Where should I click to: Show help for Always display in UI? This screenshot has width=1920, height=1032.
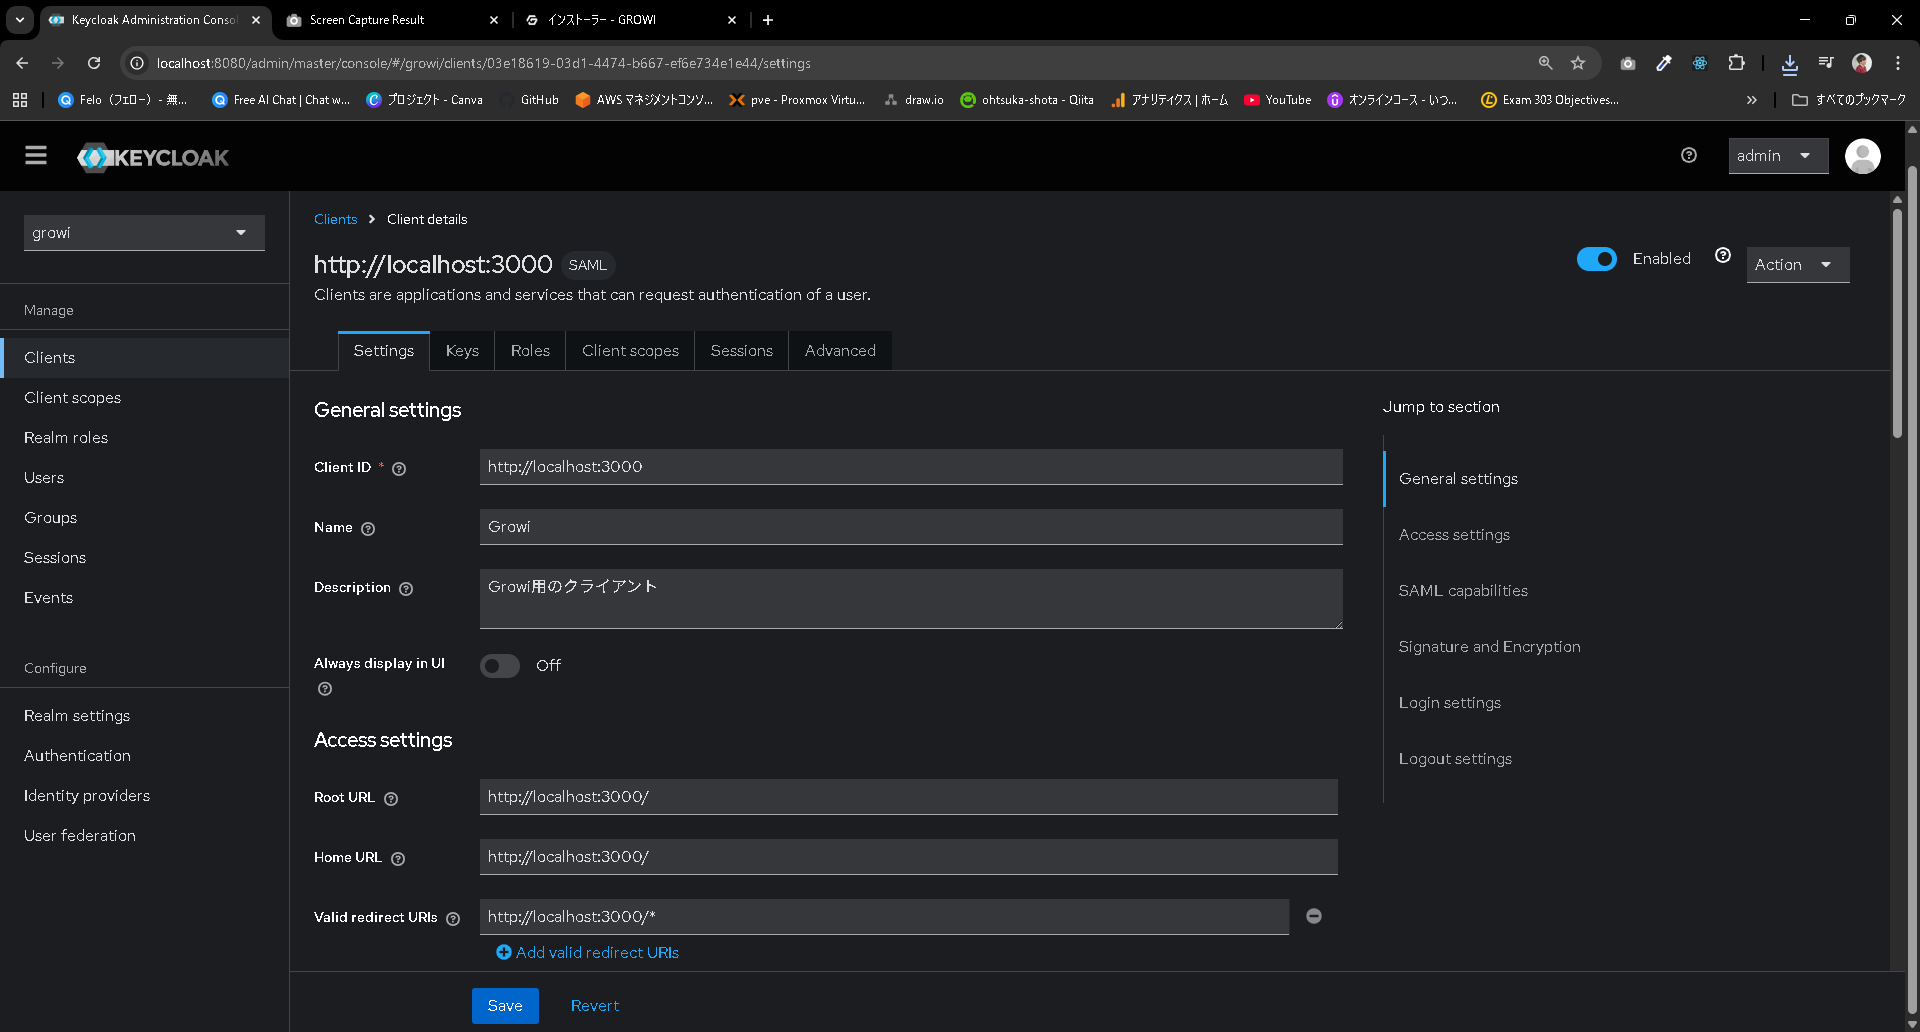[325, 689]
